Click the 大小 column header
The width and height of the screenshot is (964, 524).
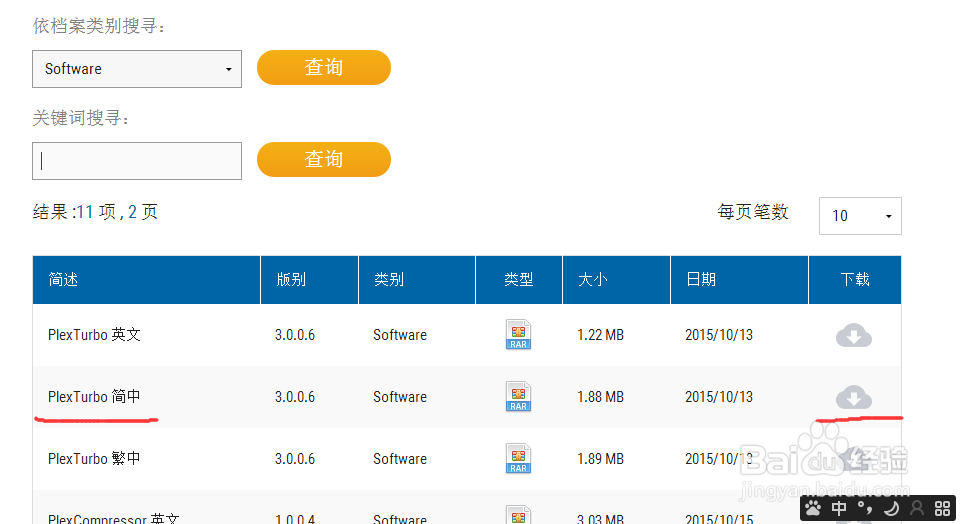point(616,280)
